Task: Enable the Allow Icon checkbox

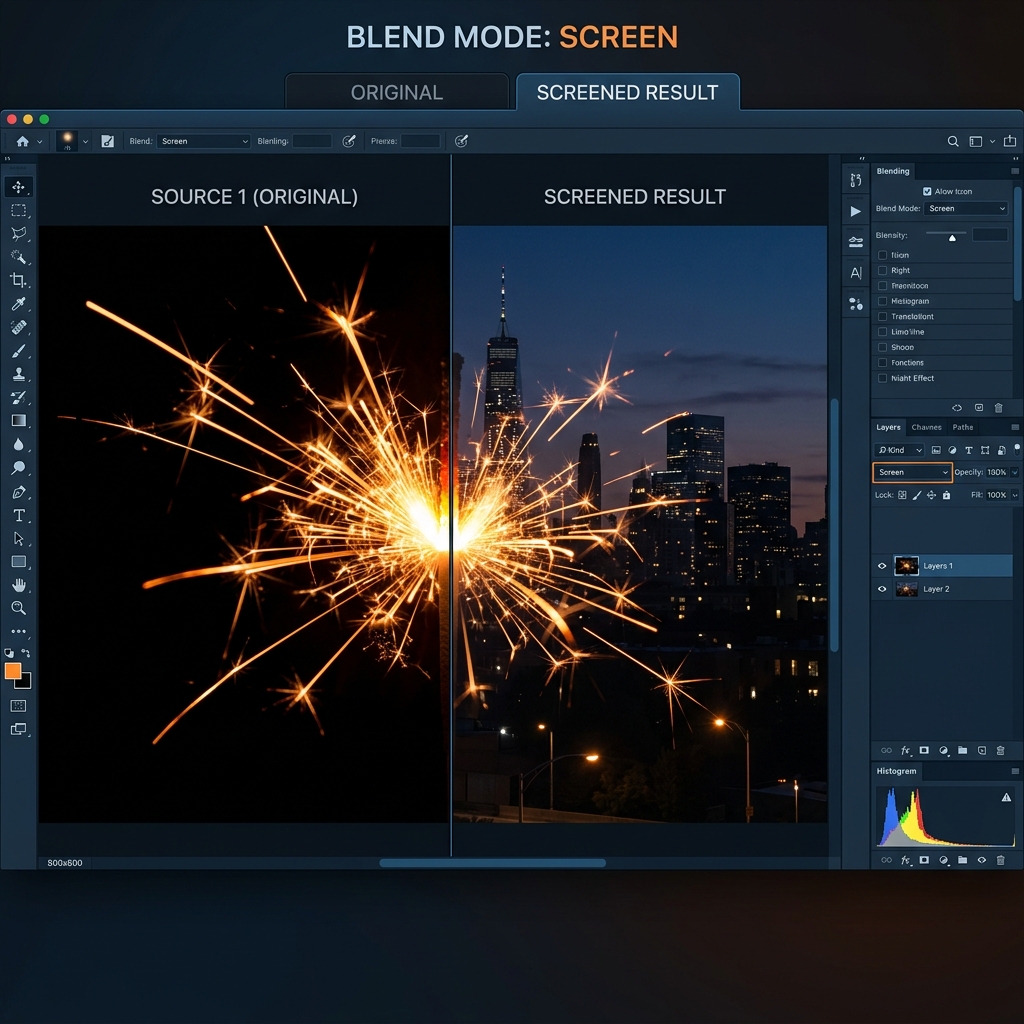Action: pyautogui.click(x=926, y=191)
